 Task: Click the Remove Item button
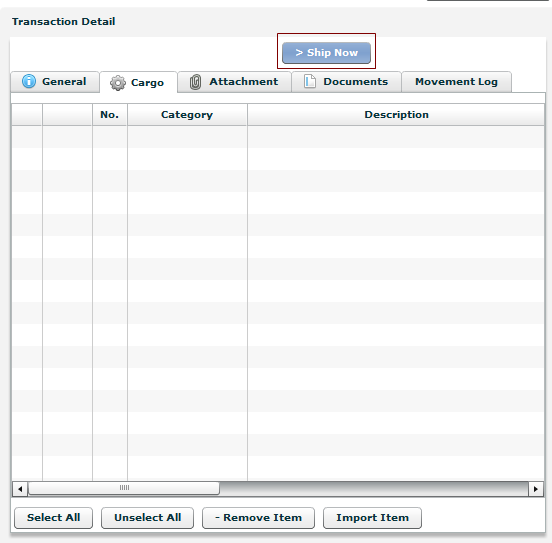point(258,518)
